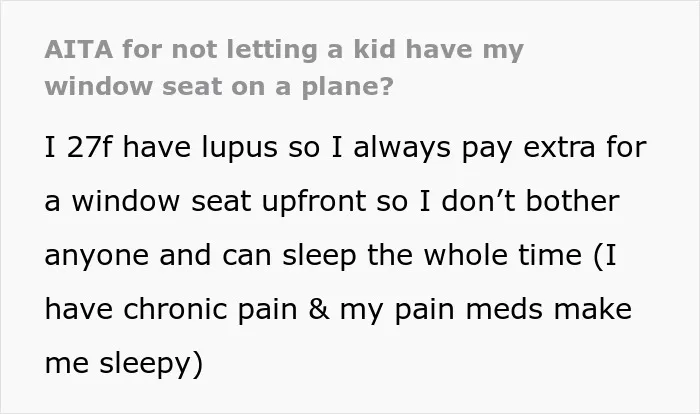Click the word "bother" in the post

point(572,201)
